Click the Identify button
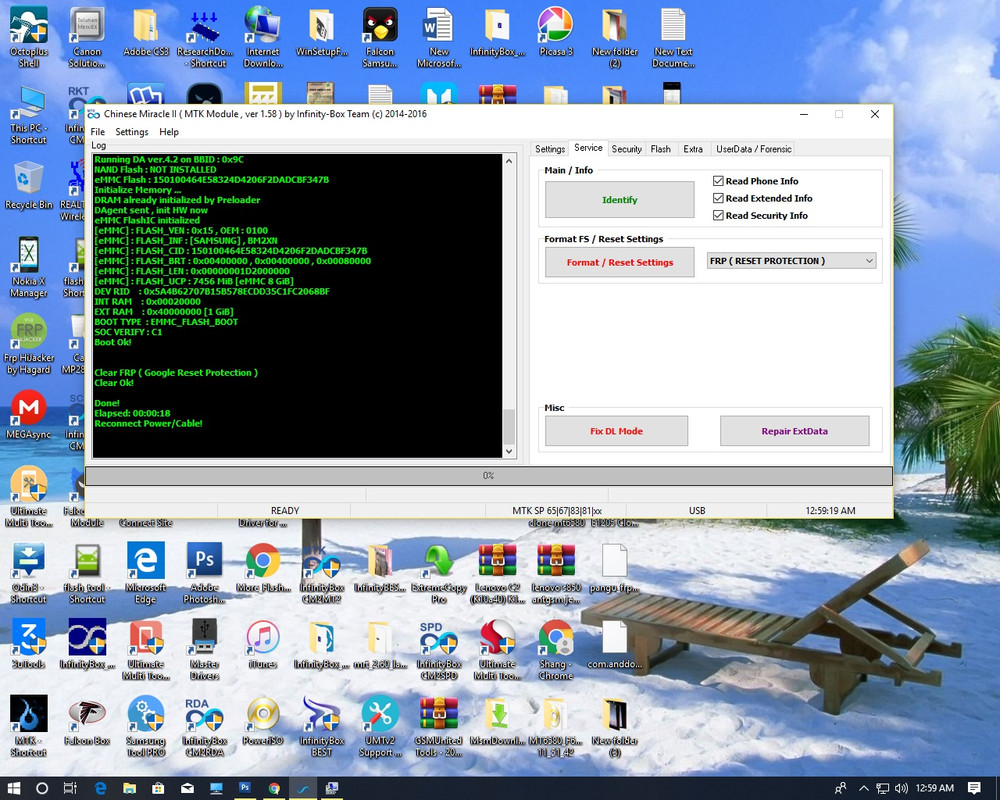Screen dimensions: 1000x800 tap(619, 200)
